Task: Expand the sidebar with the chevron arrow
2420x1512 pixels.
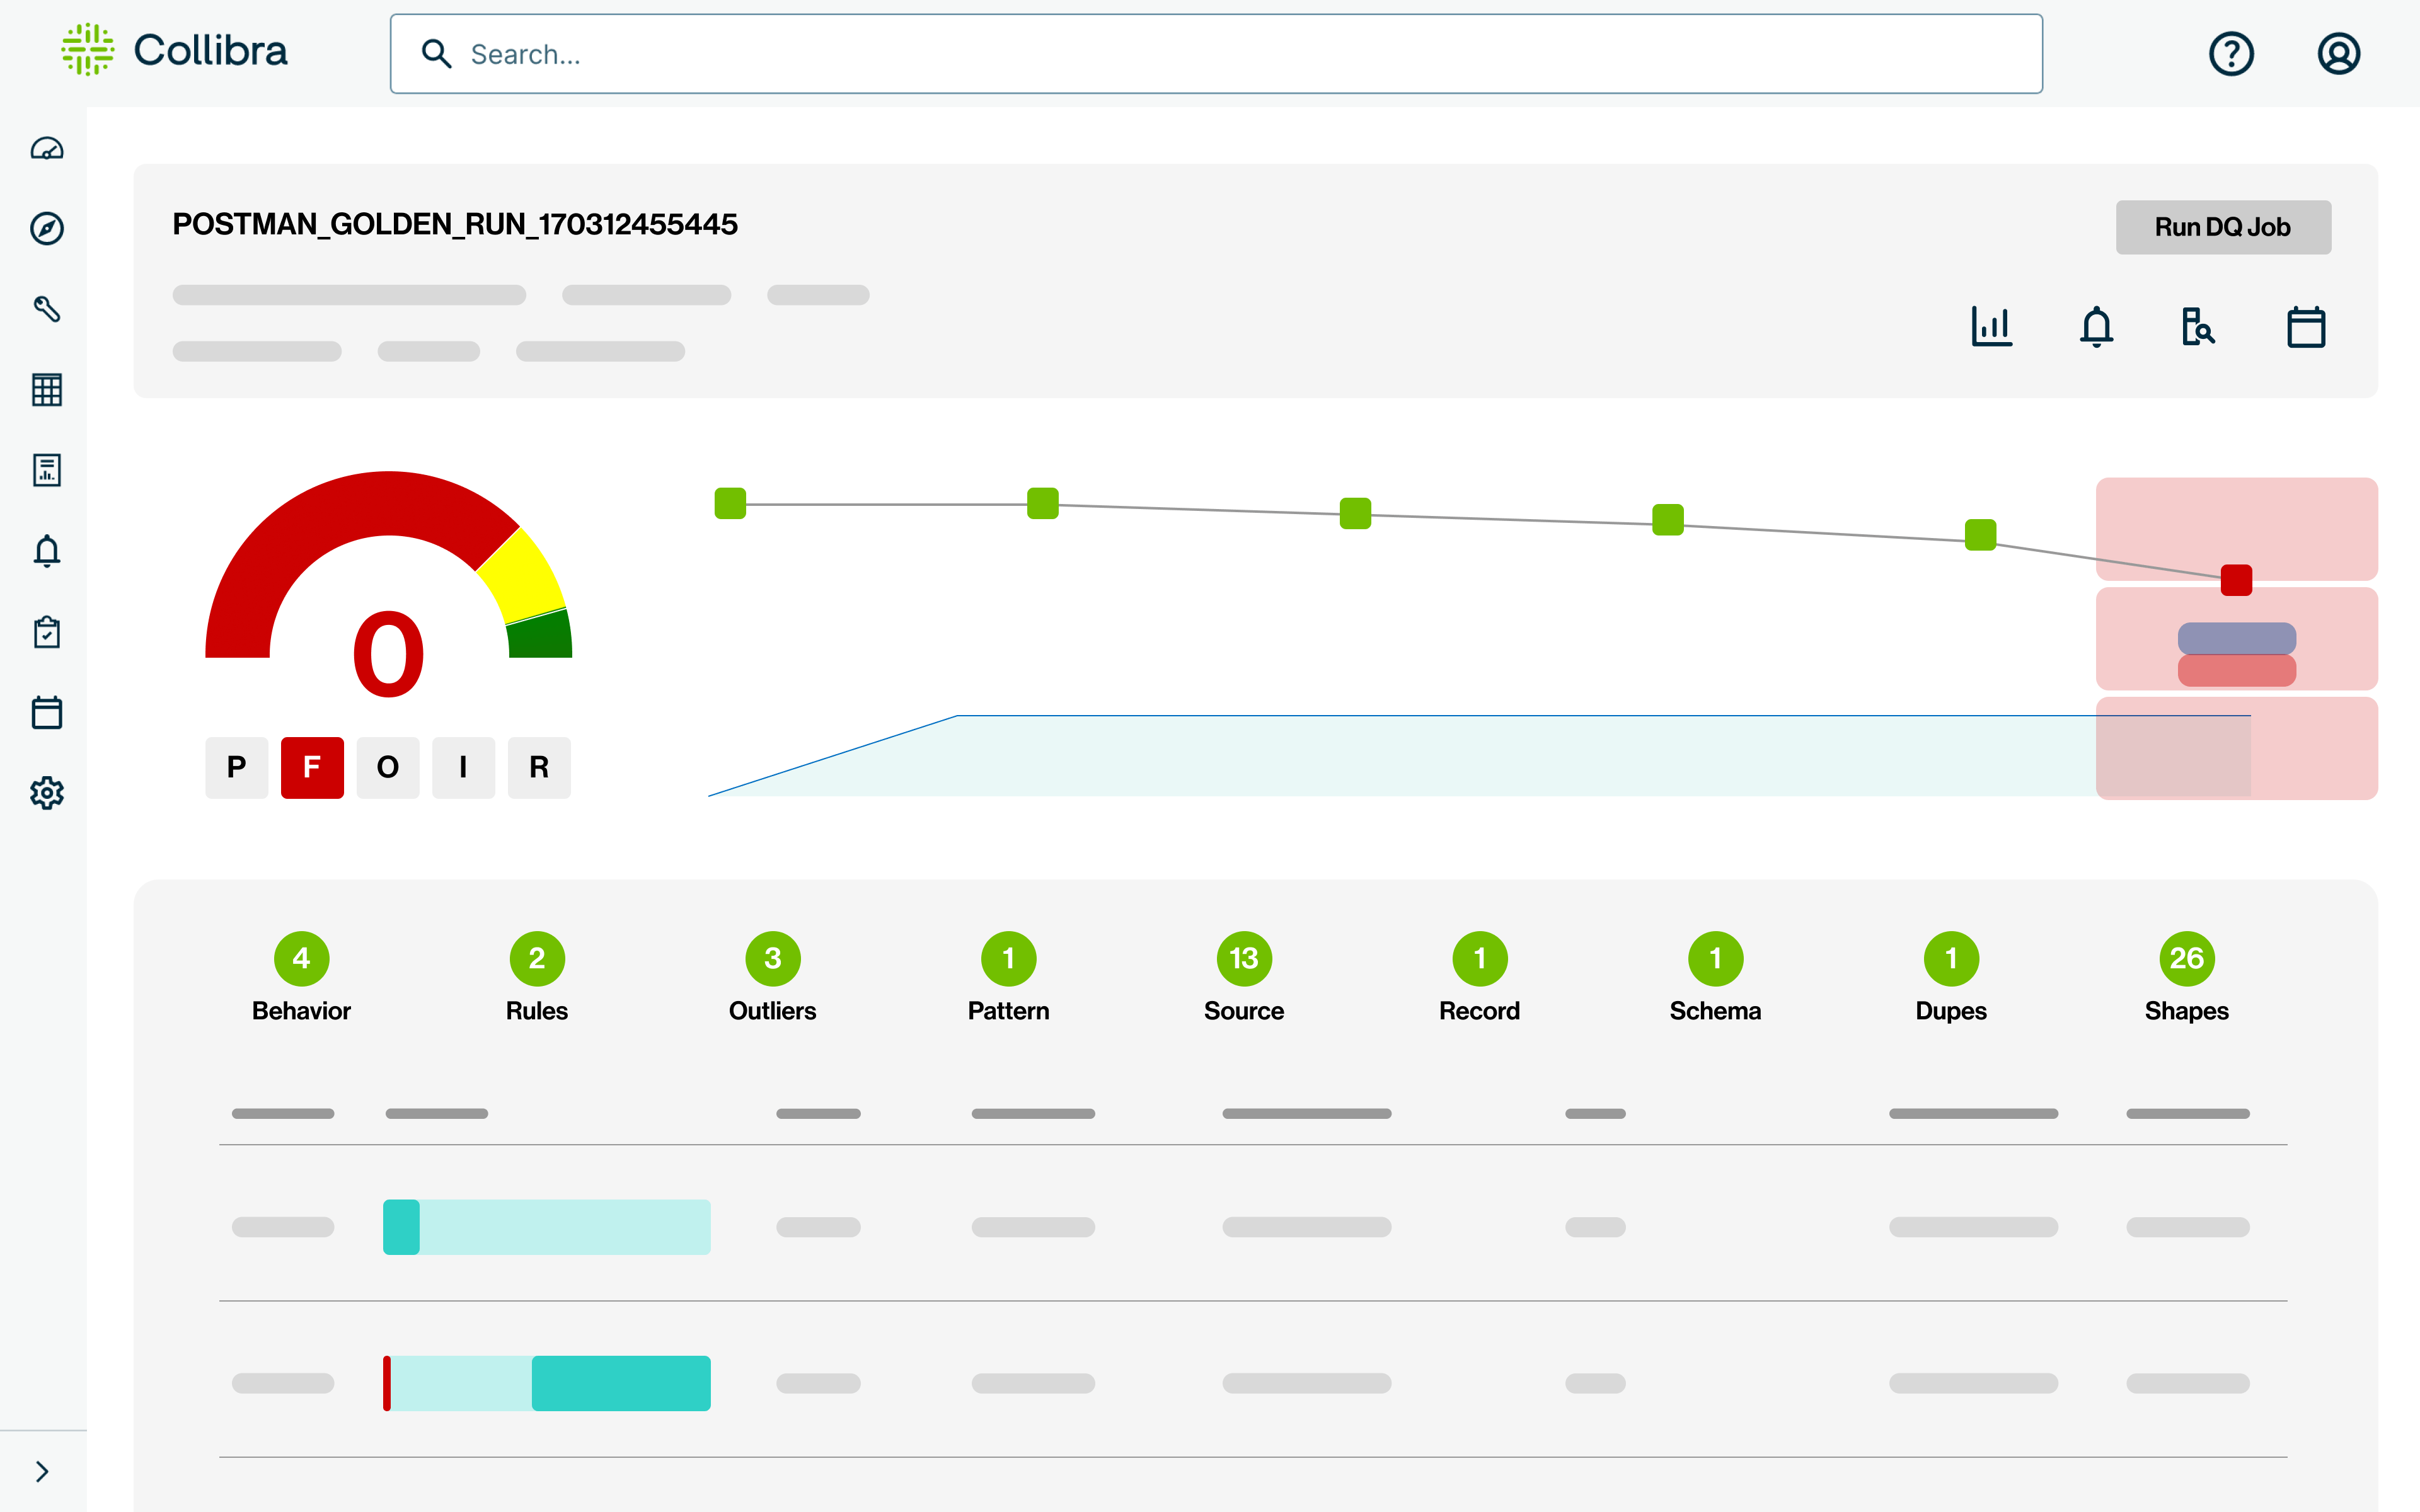Action: coord(42,1471)
